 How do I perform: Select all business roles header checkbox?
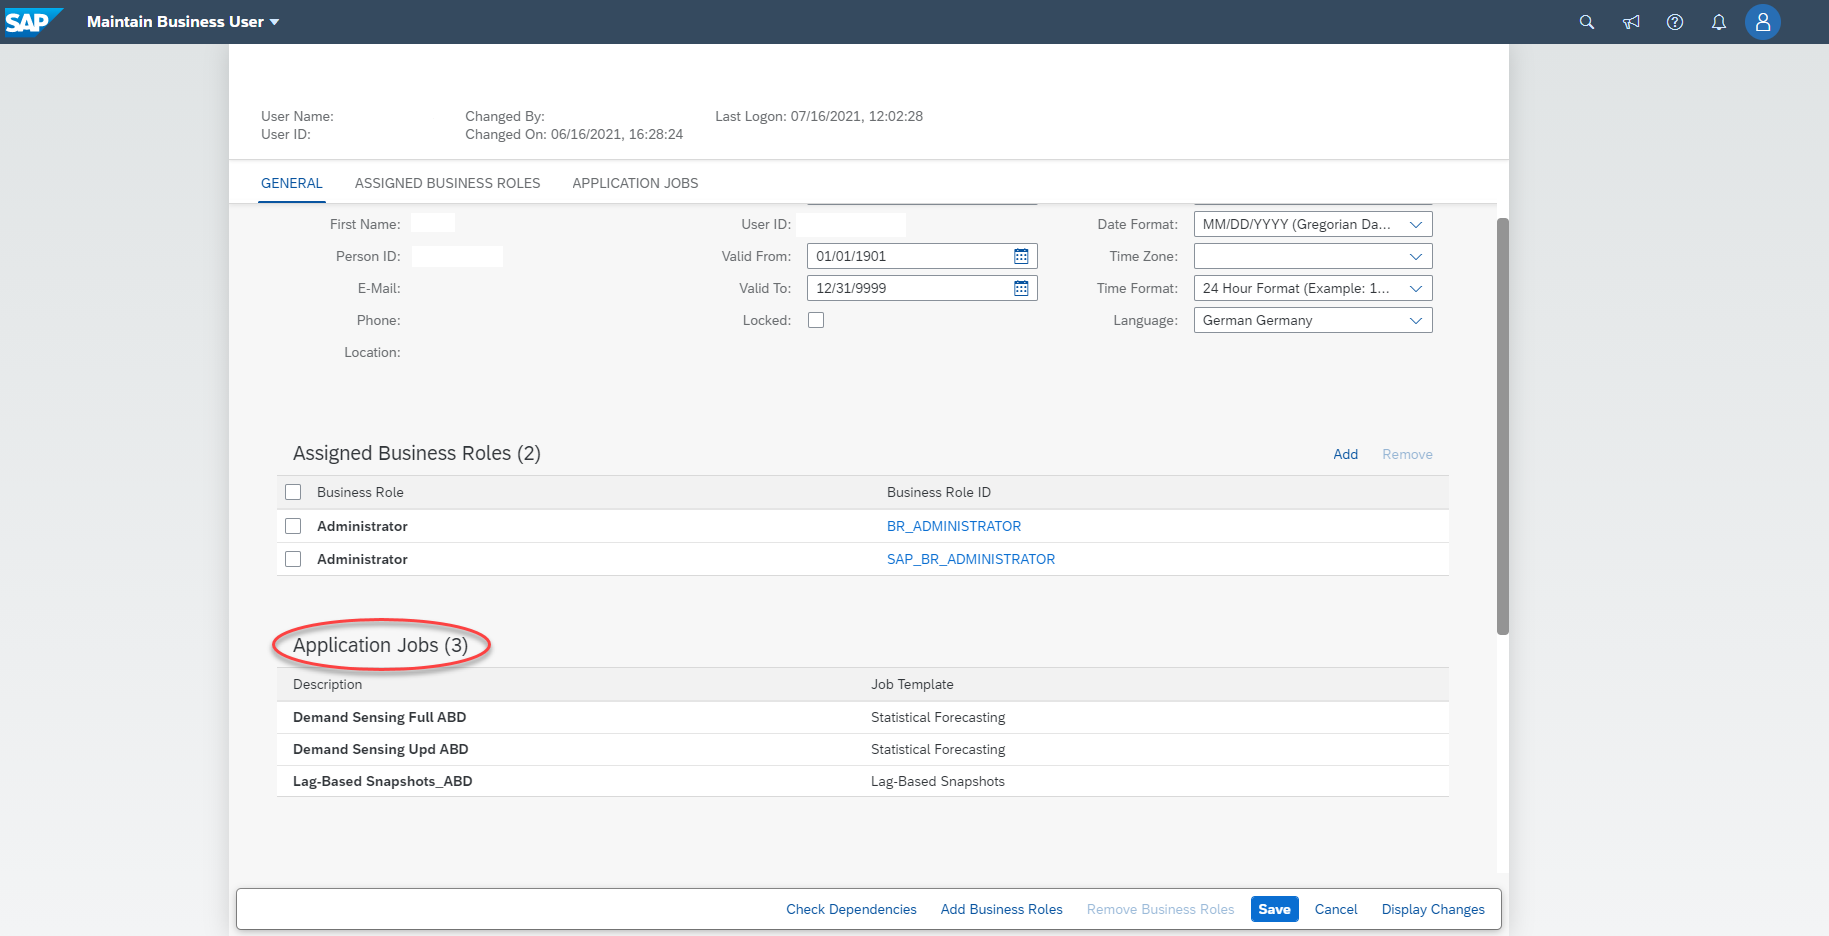click(x=293, y=492)
